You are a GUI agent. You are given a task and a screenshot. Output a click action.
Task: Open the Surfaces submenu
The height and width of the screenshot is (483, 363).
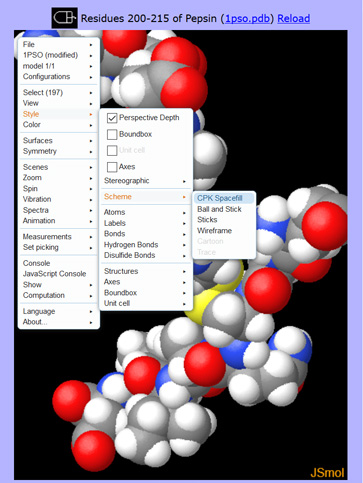pyautogui.click(x=58, y=141)
